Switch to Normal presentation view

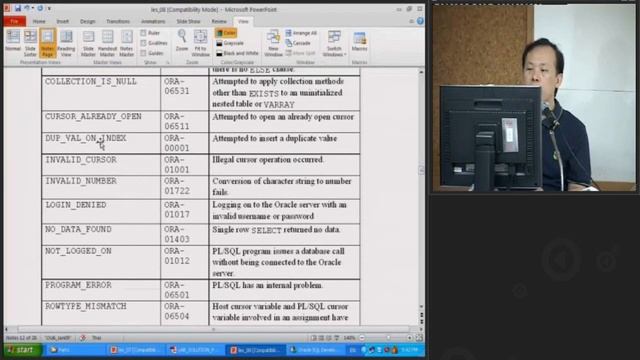(13, 41)
